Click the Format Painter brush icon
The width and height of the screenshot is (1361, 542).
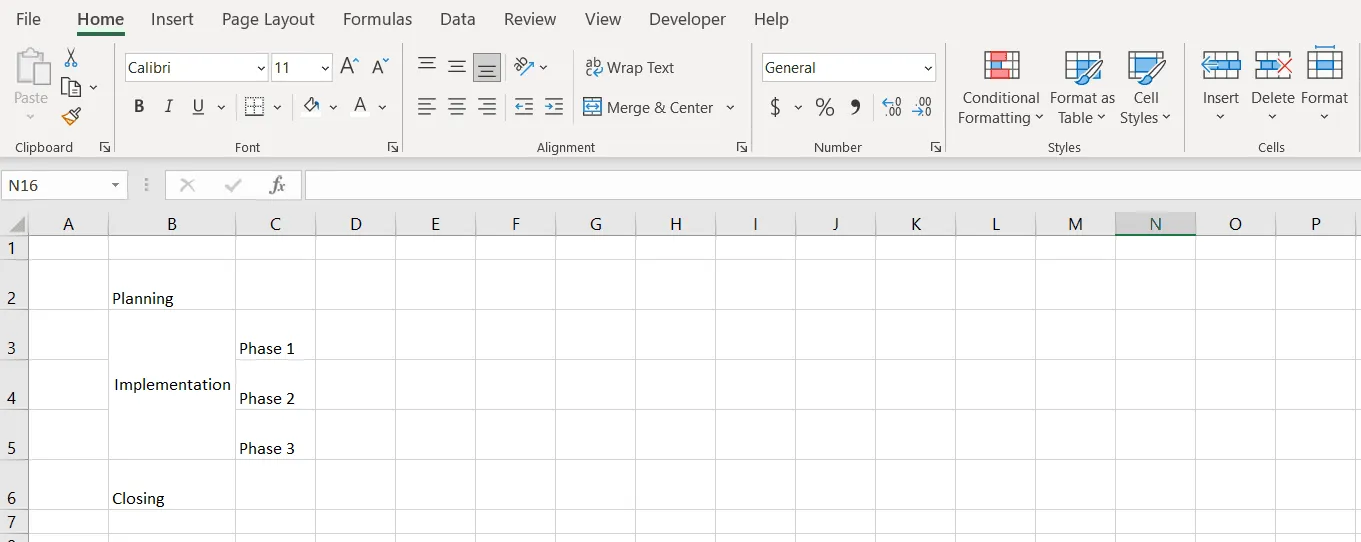click(x=71, y=117)
